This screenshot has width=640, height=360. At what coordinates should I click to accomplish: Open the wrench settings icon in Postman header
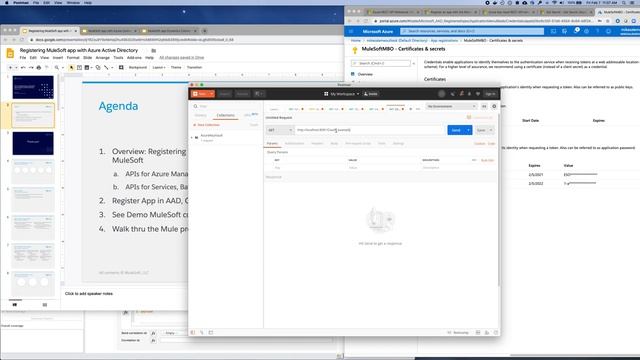461,94
